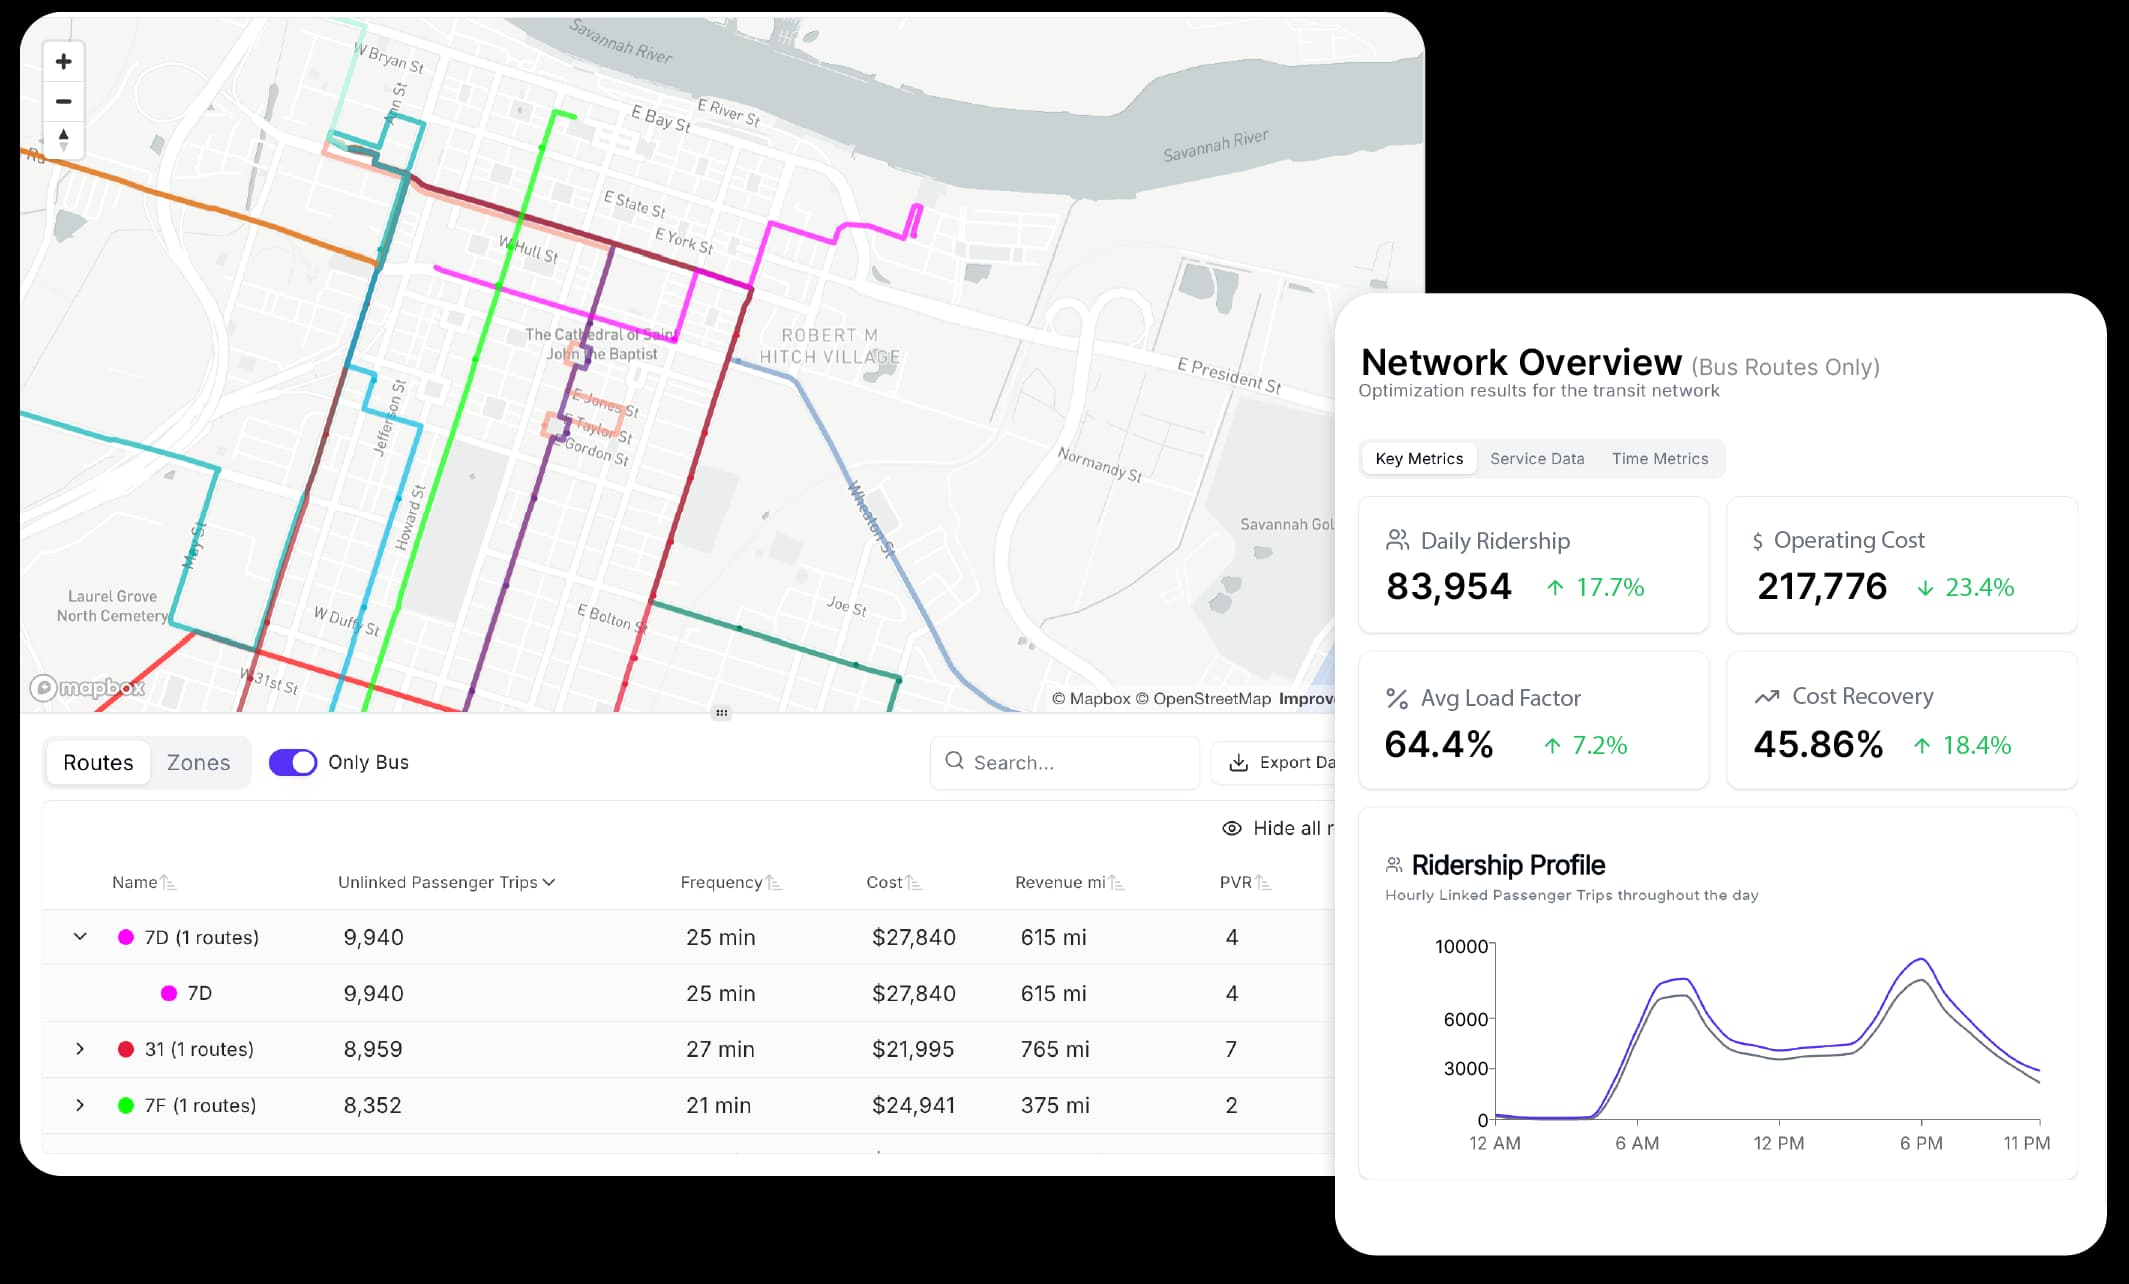Viewport: 2129px width, 1284px height.
Task: Disable the Only Bus toggle
Action: (x=291, y=762)
